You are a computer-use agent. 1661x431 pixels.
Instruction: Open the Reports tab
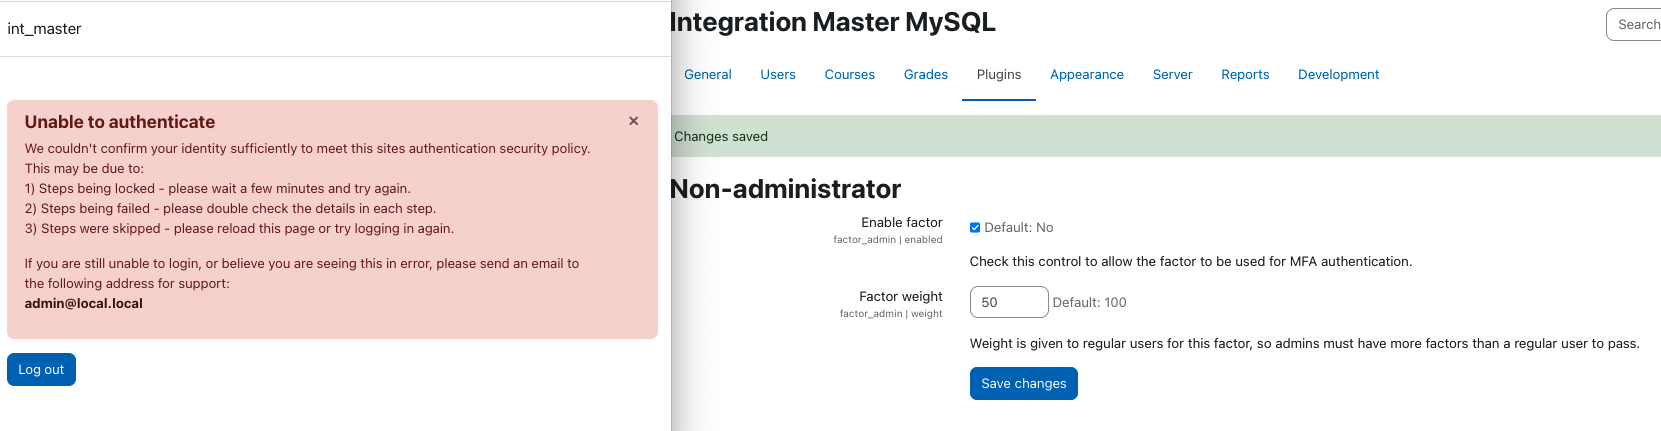pyautogui.click(x=1245, y=75)
